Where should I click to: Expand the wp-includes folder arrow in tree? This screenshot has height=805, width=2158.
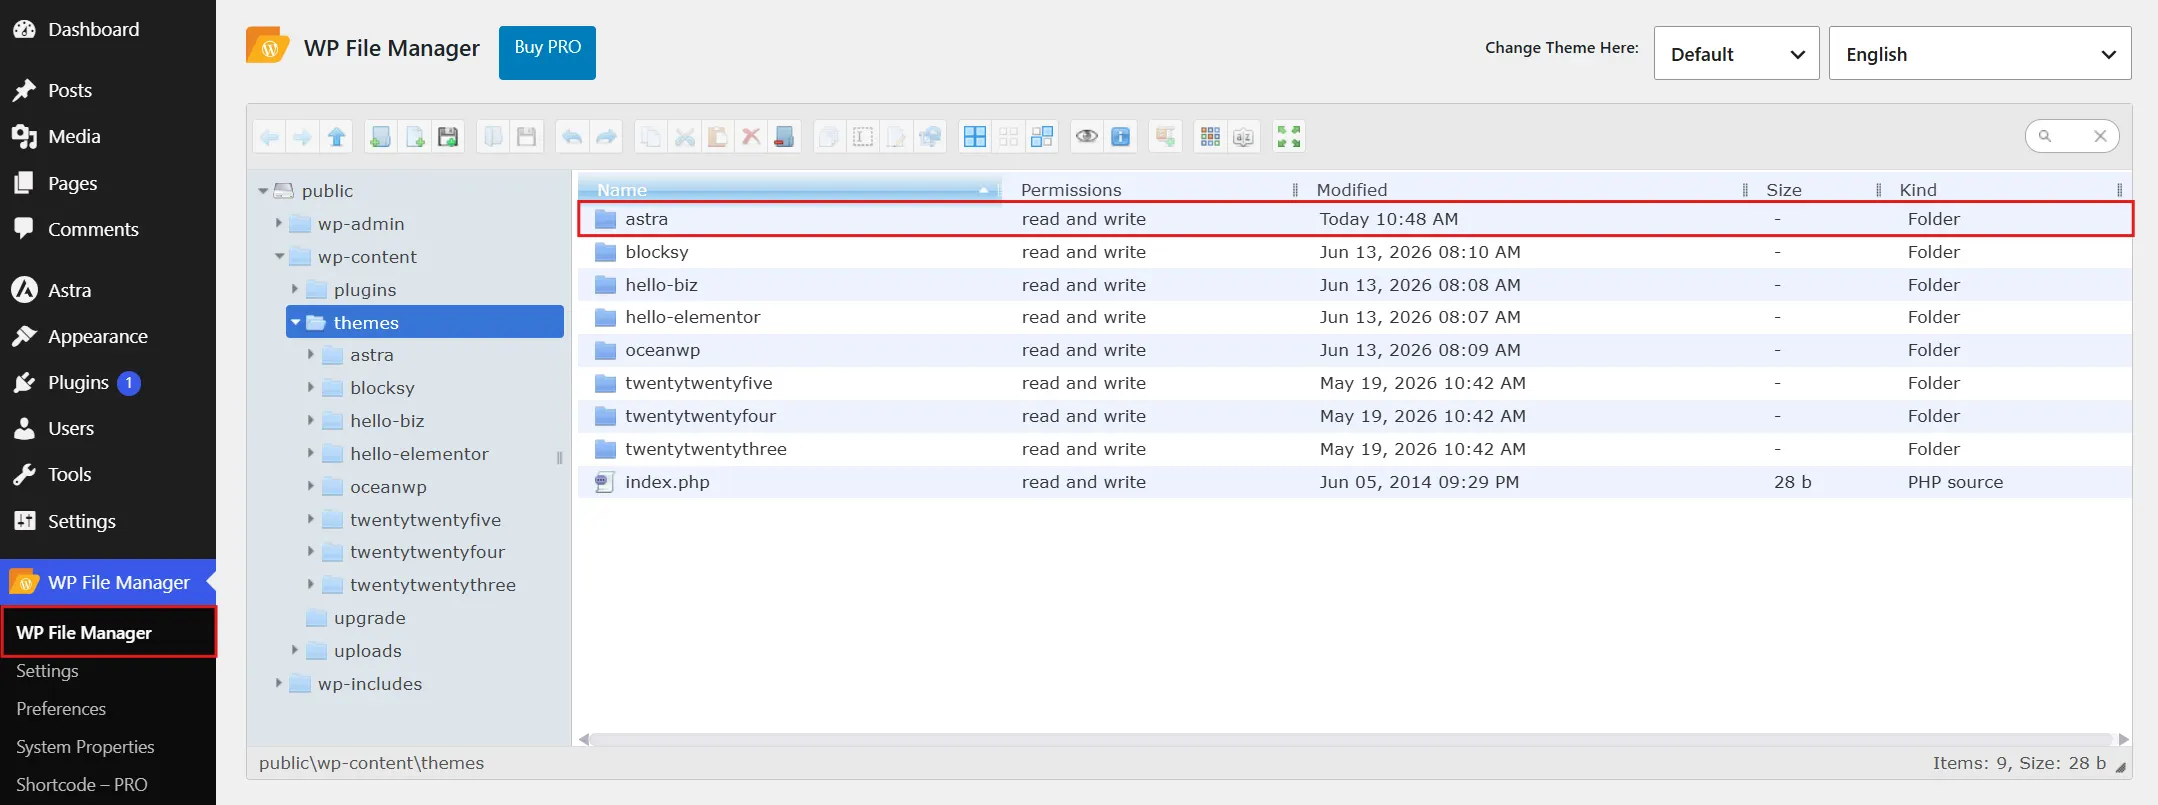[278, 683]
